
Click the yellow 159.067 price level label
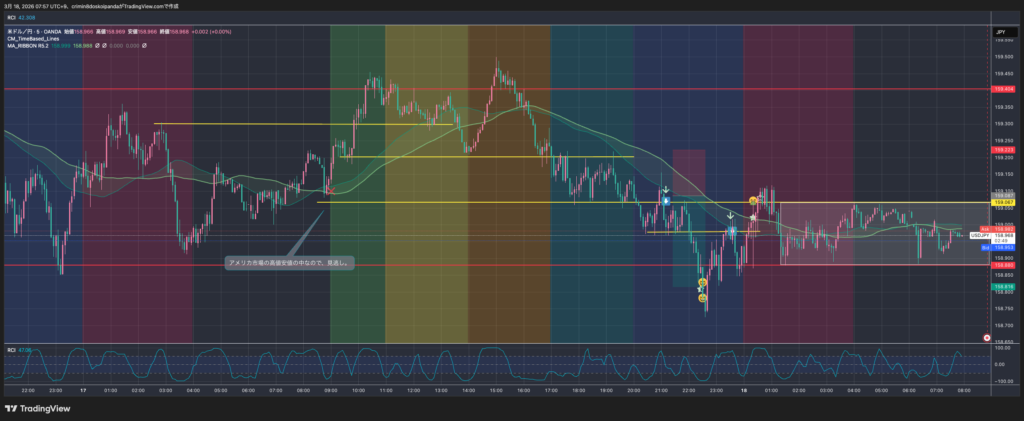point(1003,202)
